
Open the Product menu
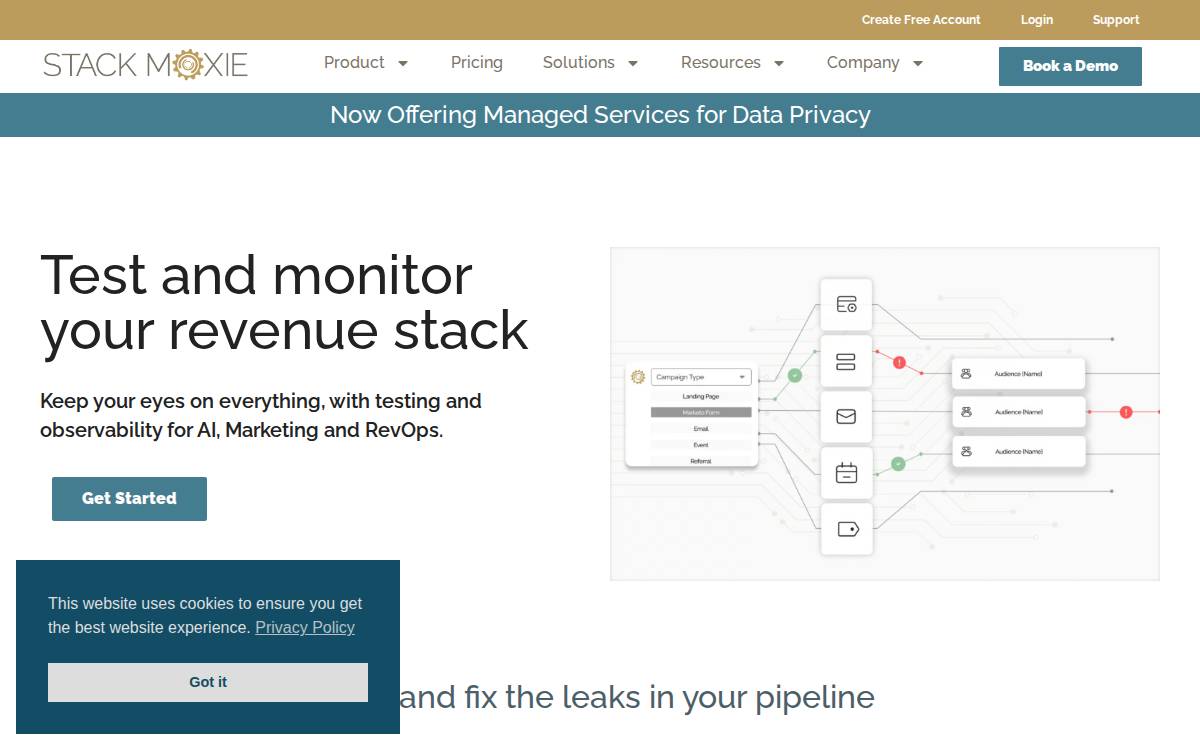[354, 62]
